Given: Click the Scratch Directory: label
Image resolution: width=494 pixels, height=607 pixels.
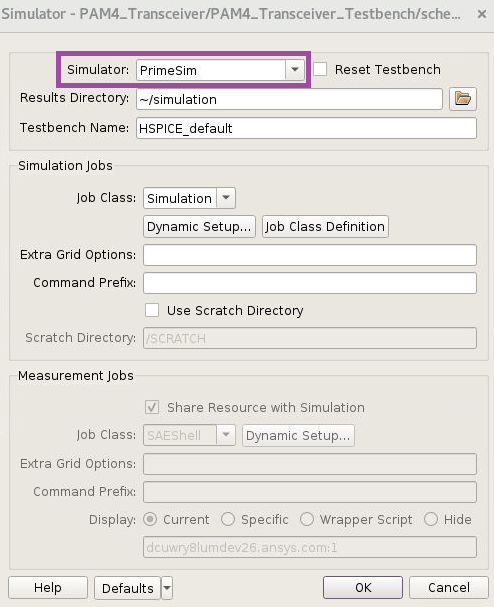Looking at the screenshot, I should [x=81, y=338].
